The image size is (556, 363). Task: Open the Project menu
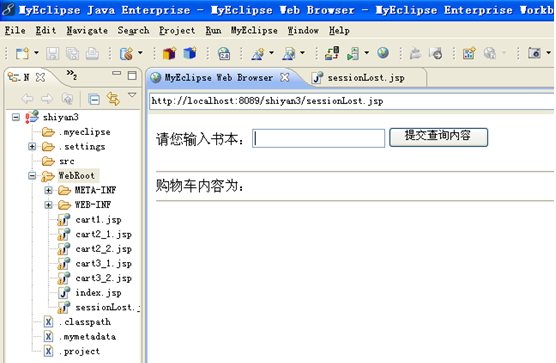pyautogui.click(x=177, y=31)
